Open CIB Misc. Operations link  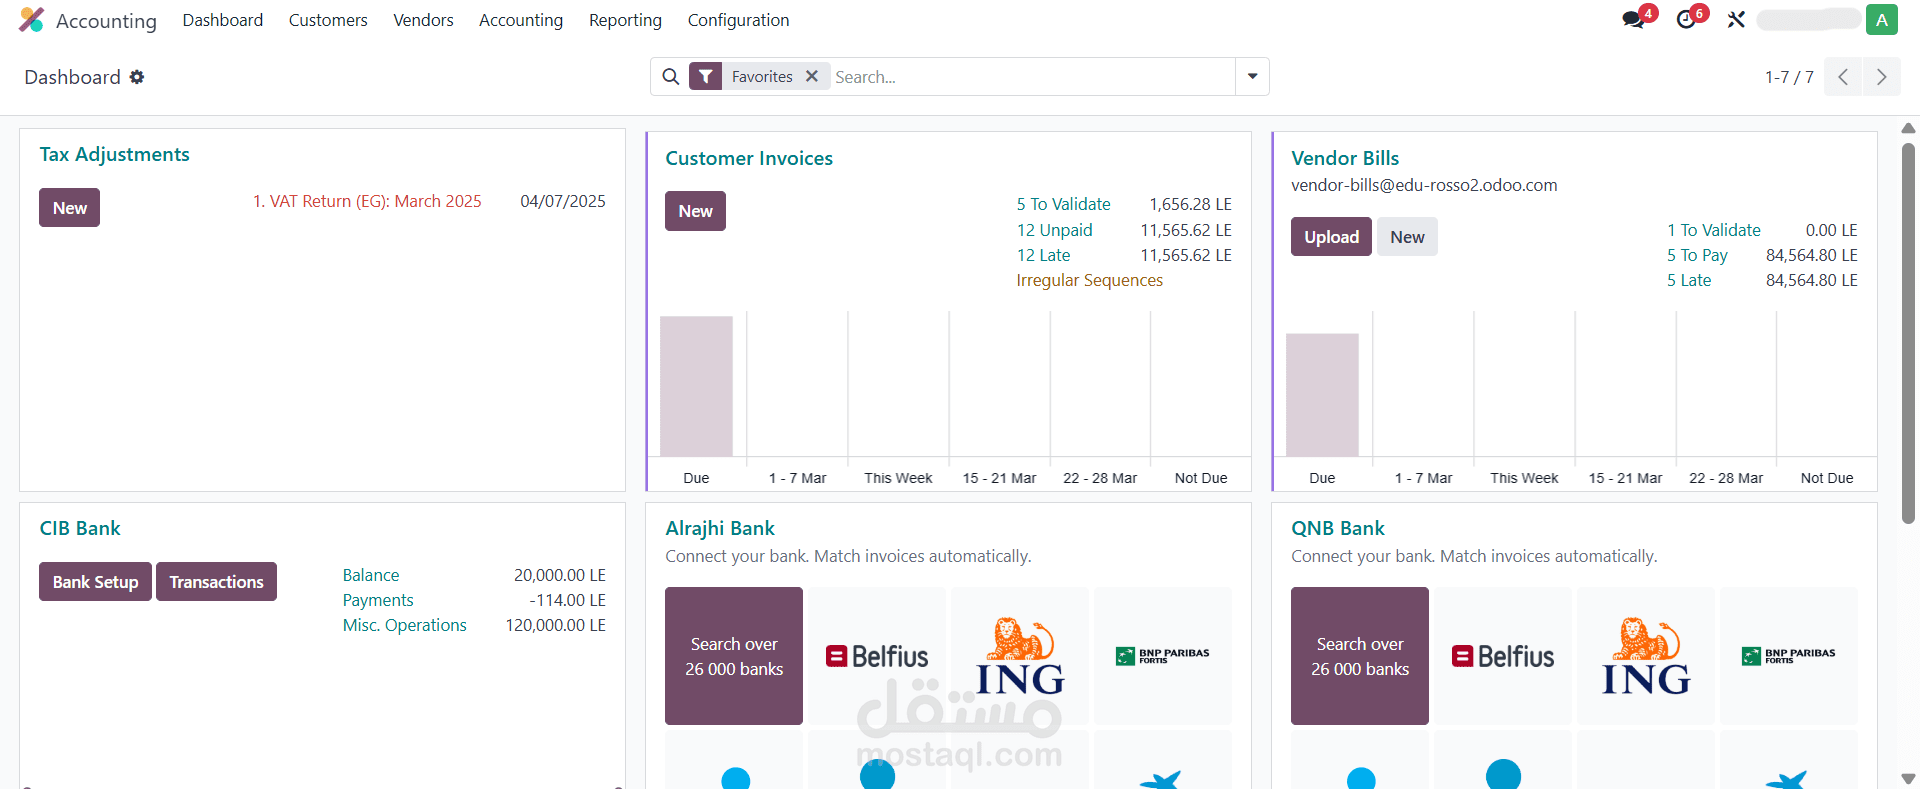[404, 625]
